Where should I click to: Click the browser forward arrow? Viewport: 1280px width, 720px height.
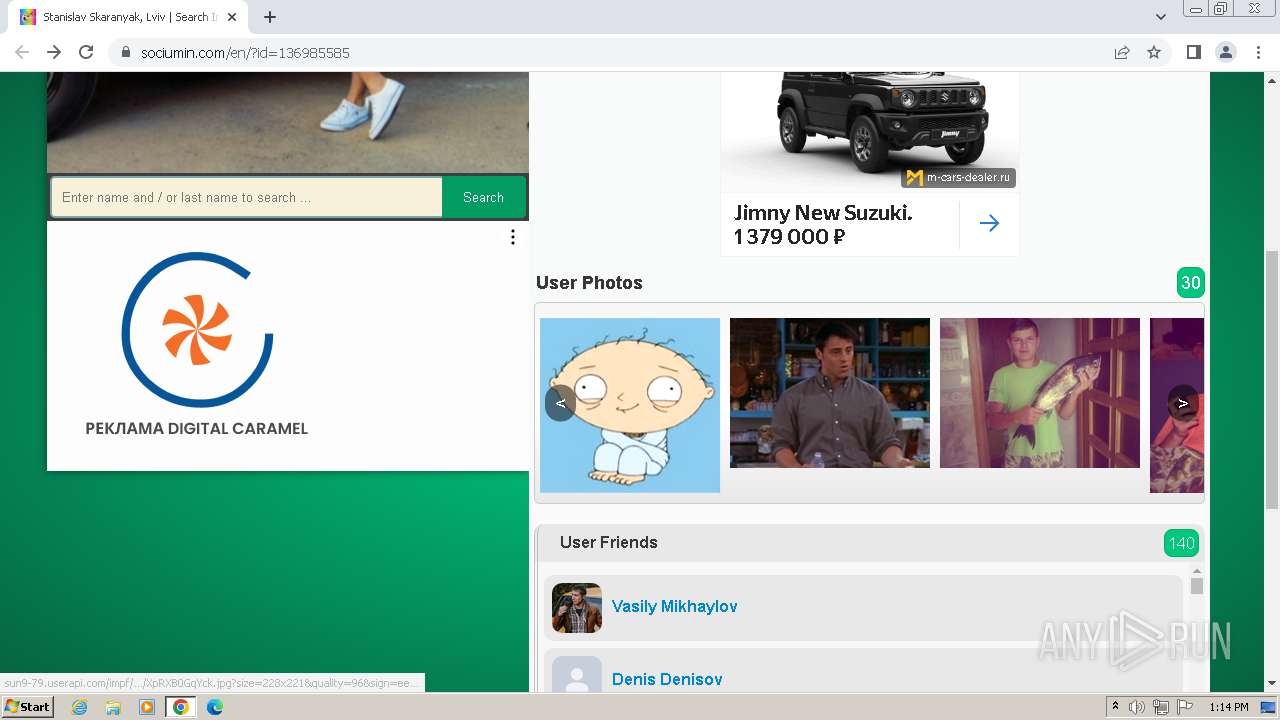[x=54, y=52]
